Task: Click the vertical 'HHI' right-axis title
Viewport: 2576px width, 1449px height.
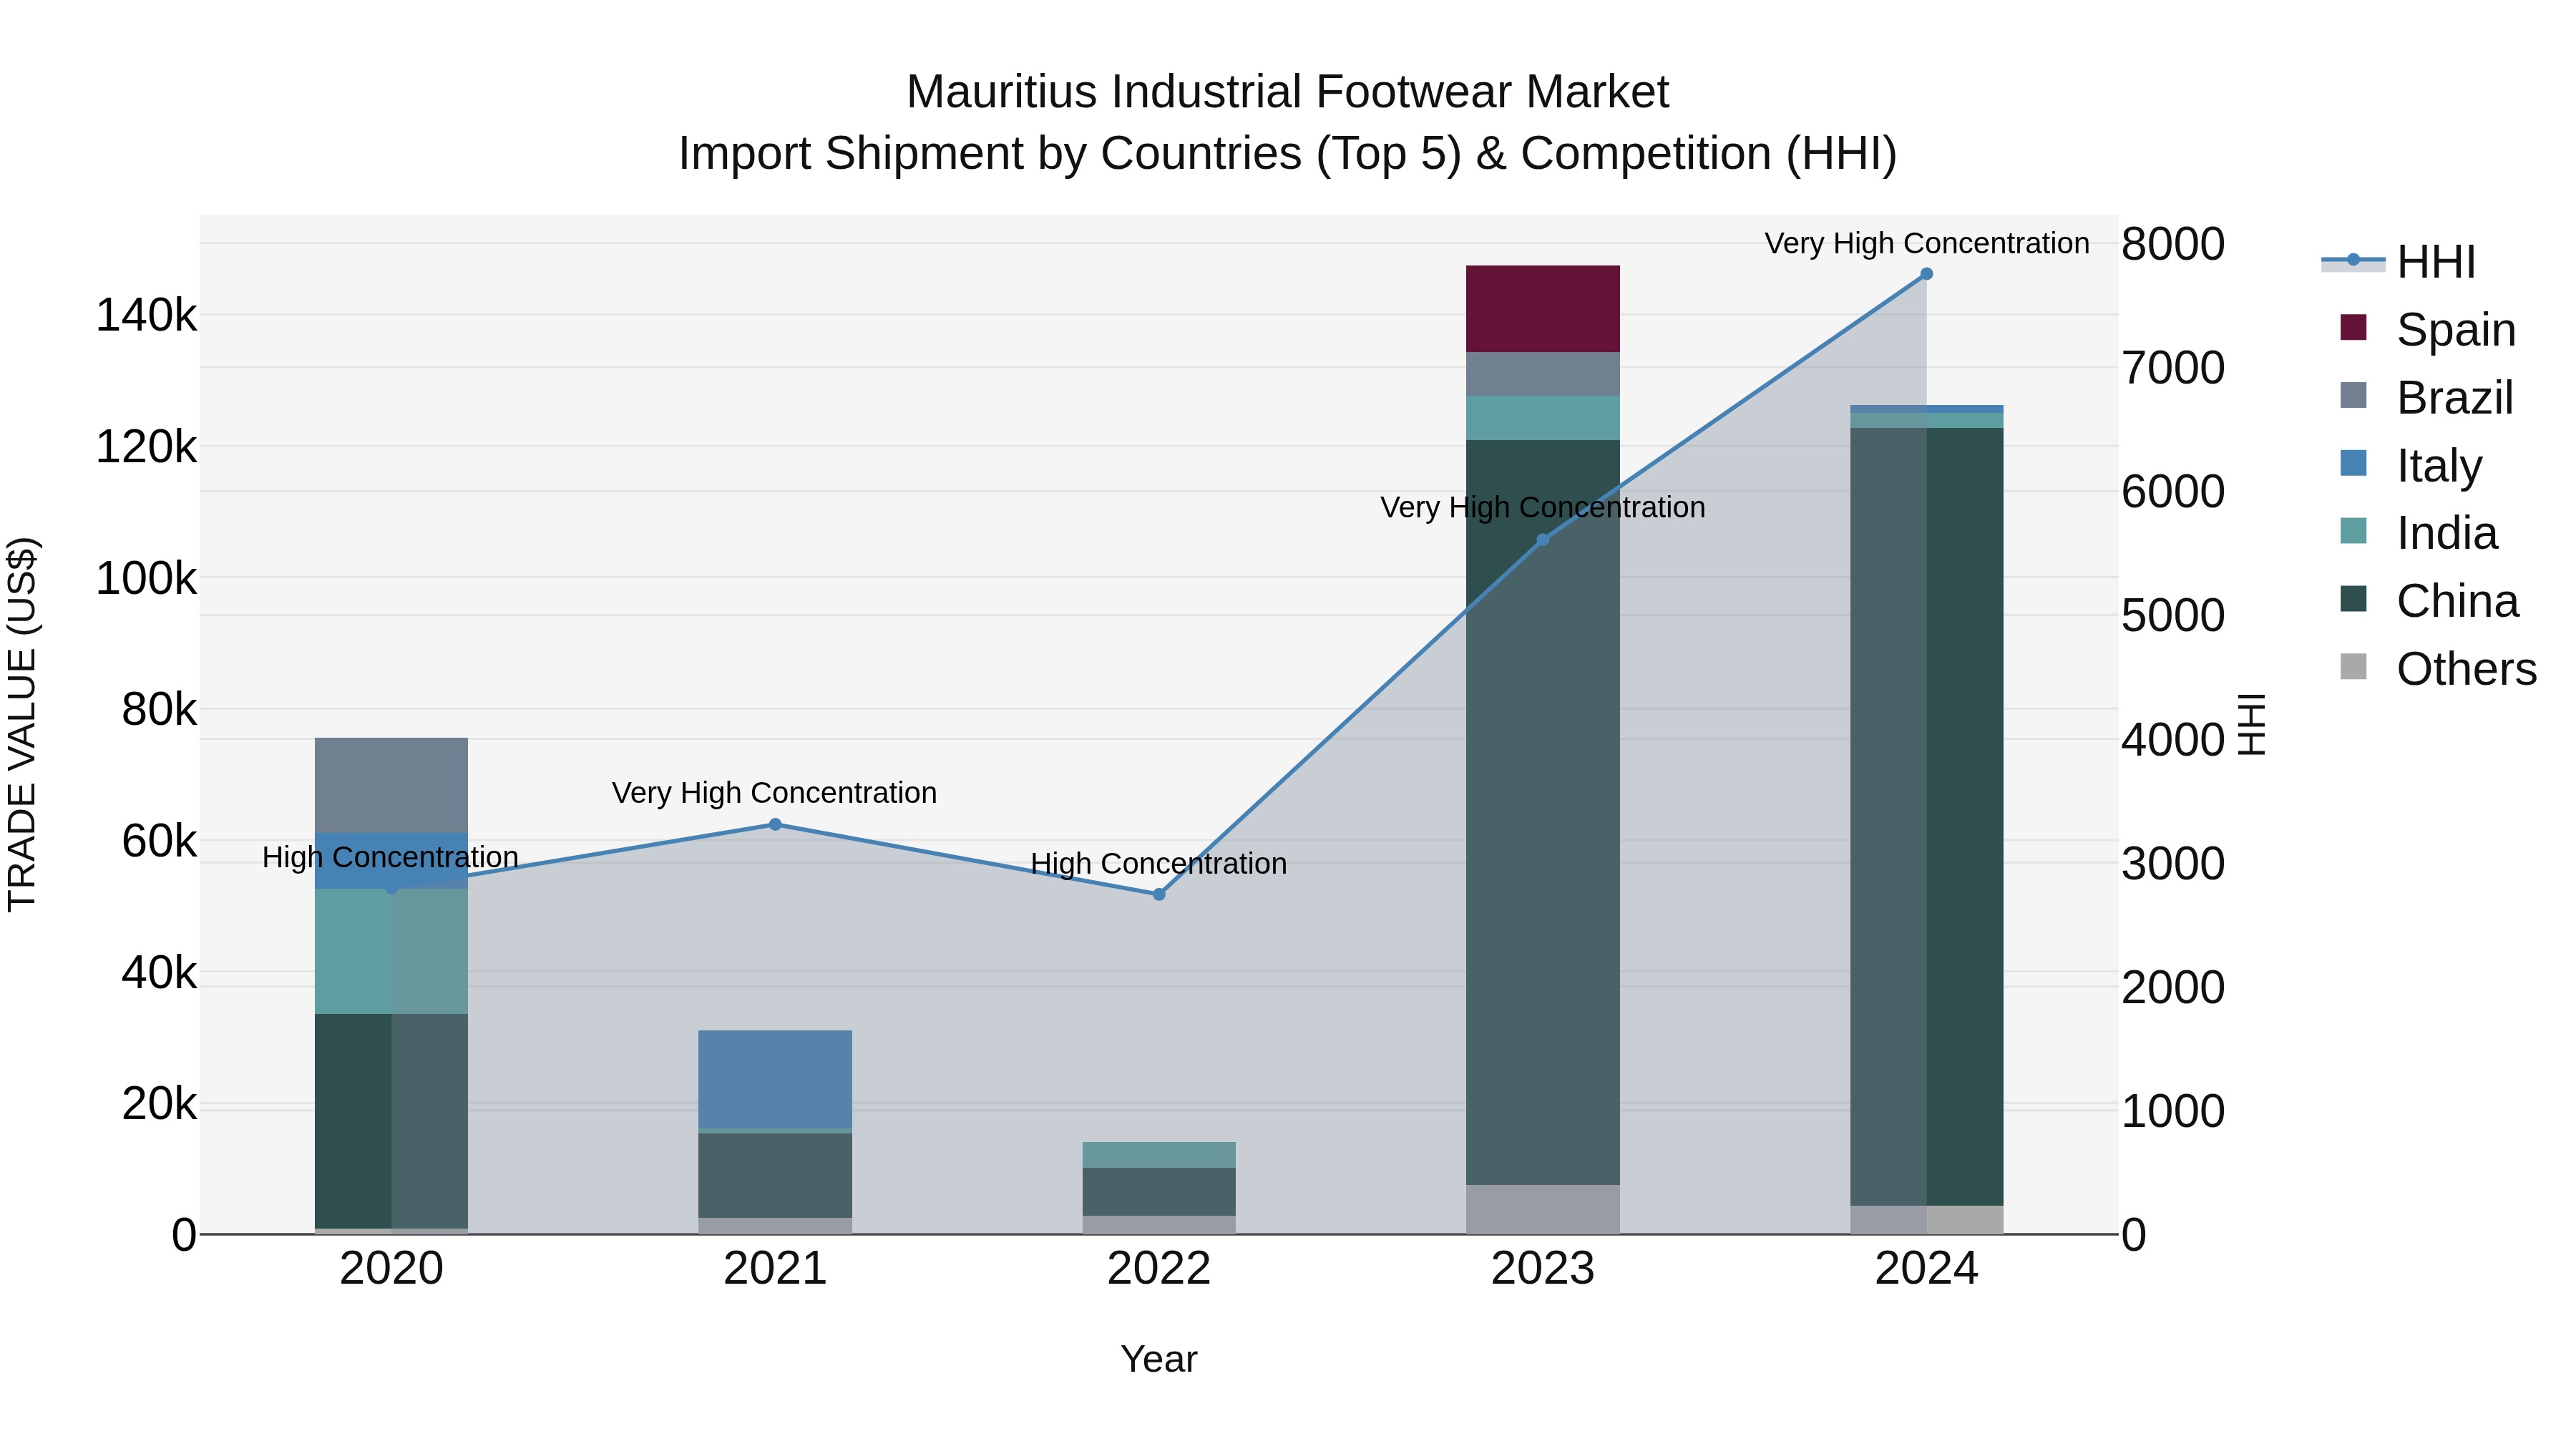Action: pyautogui.click(x=2251, y=724)
